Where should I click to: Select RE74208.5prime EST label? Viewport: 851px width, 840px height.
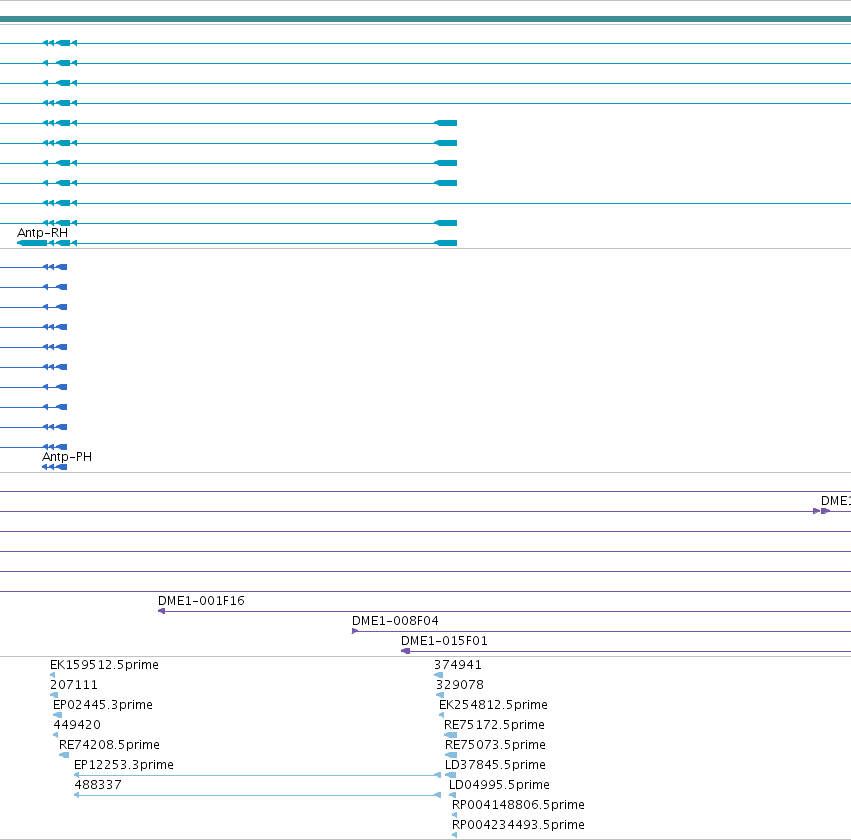click(x=109, y=745)
